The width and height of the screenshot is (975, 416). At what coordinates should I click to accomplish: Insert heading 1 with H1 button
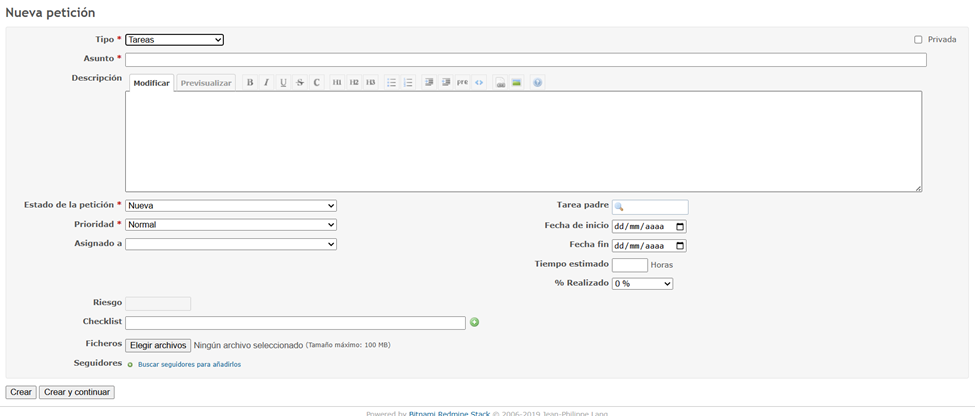[x=337, y=82]
